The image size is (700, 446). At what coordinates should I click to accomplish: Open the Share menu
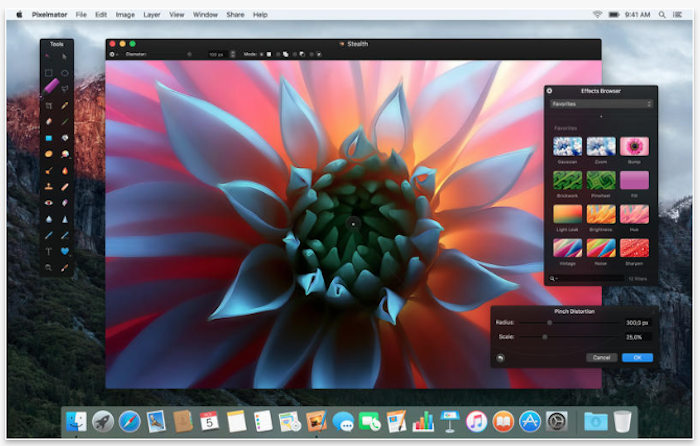(235, 15)
